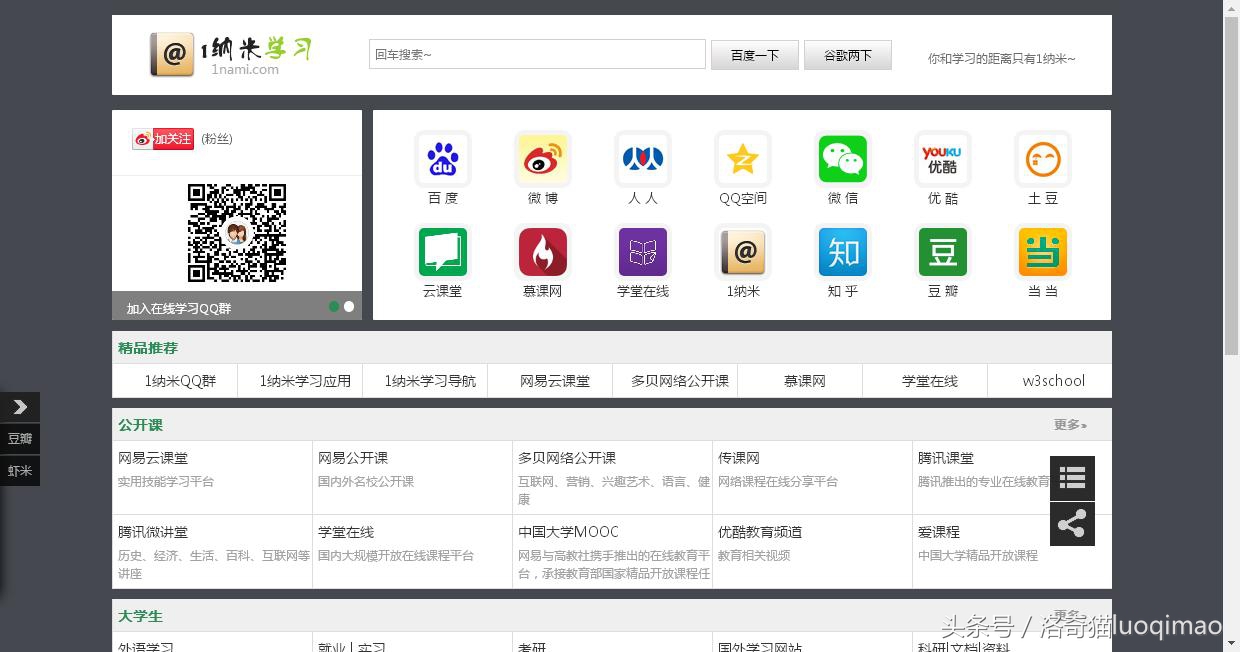Open 多贝网络公开课 in the 精品推荐 row
Viewport: 1240px width, 652px height.
coord(680,381)
